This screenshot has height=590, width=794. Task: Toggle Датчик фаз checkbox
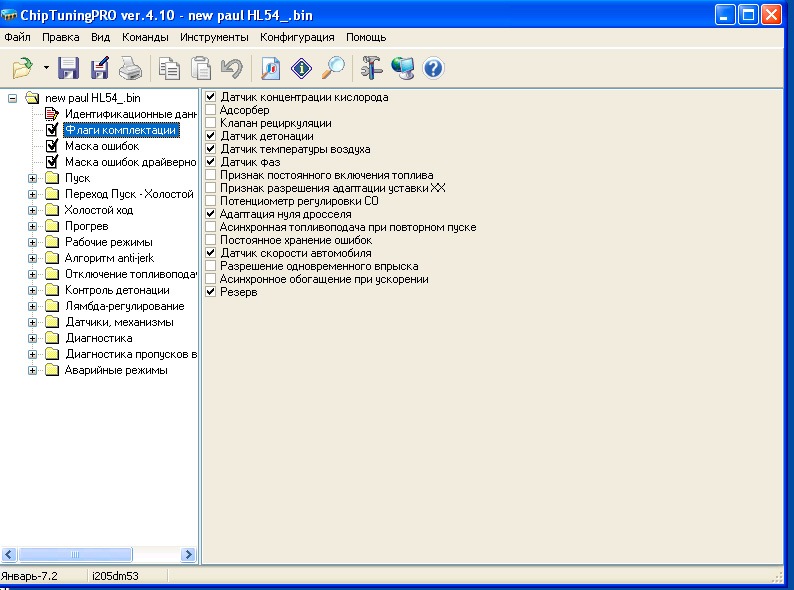[211, 162]
